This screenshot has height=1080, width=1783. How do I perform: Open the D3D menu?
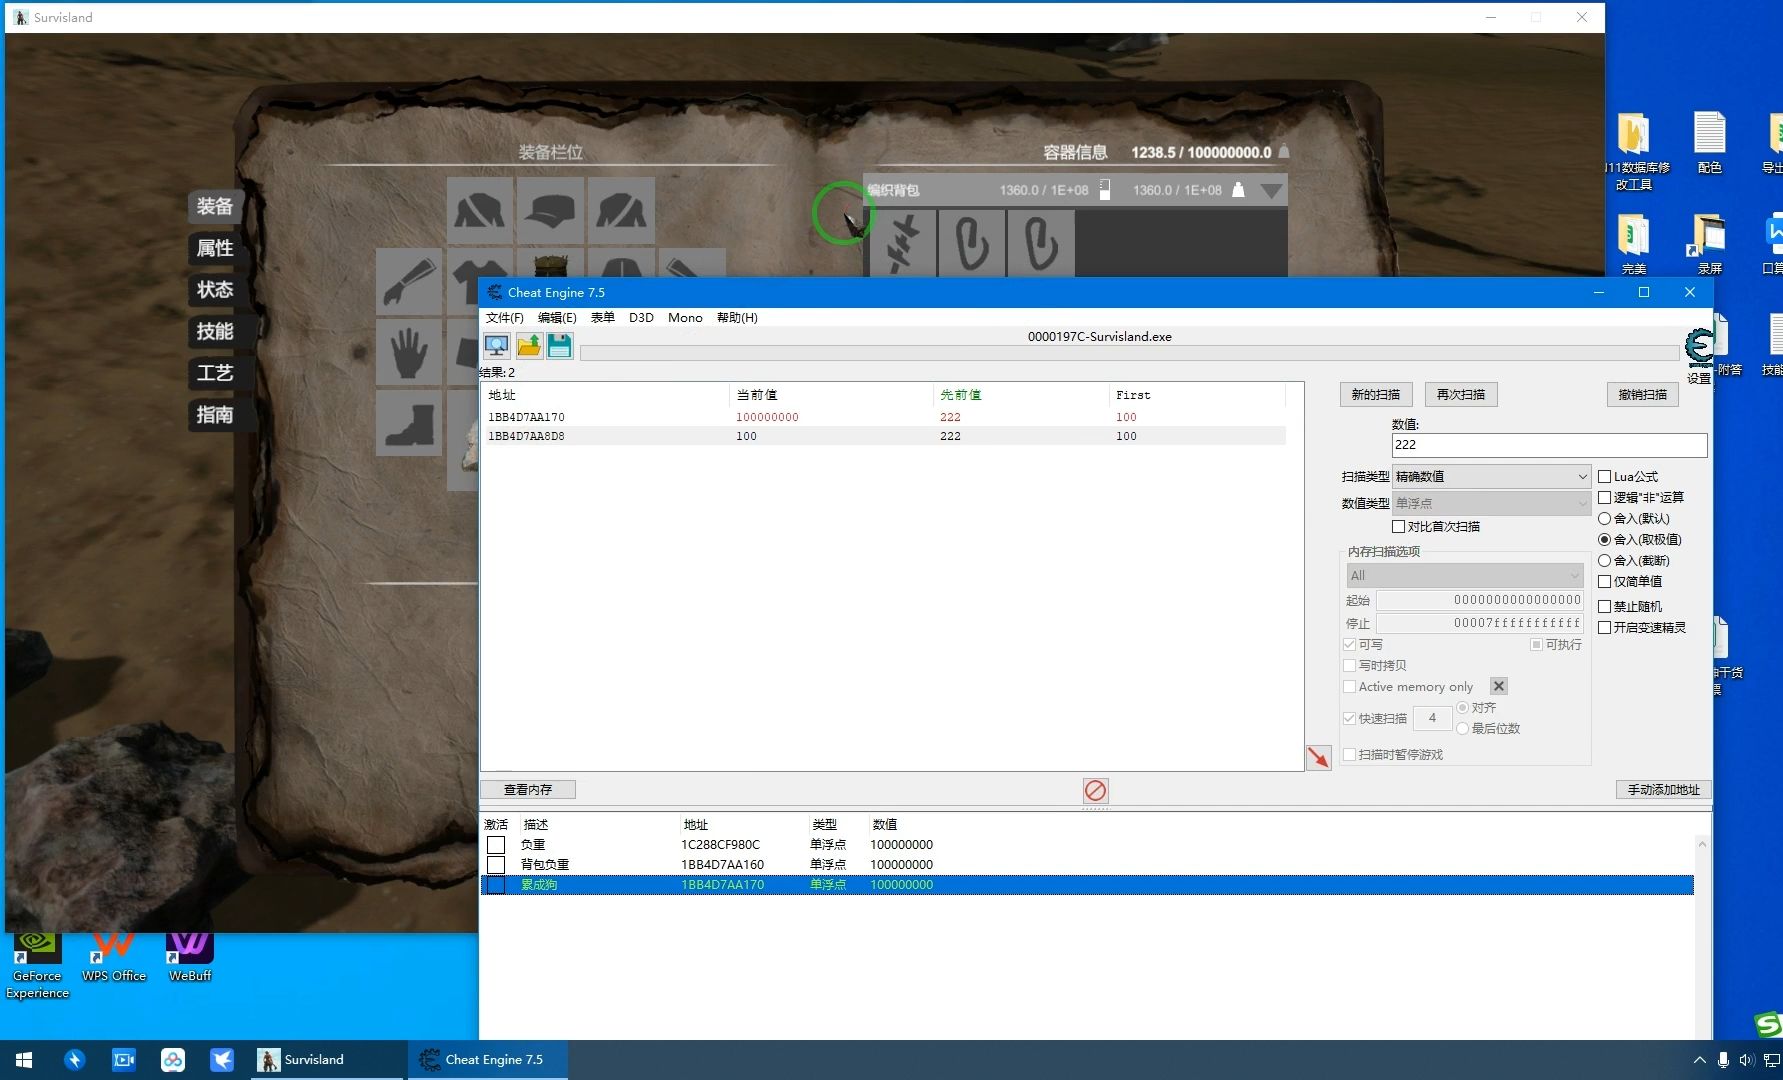pos(641,318)
